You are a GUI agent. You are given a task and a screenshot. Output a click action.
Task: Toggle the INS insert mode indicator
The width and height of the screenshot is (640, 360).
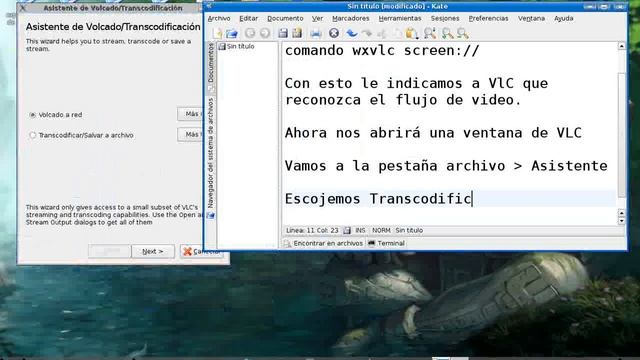click(360, 231)
